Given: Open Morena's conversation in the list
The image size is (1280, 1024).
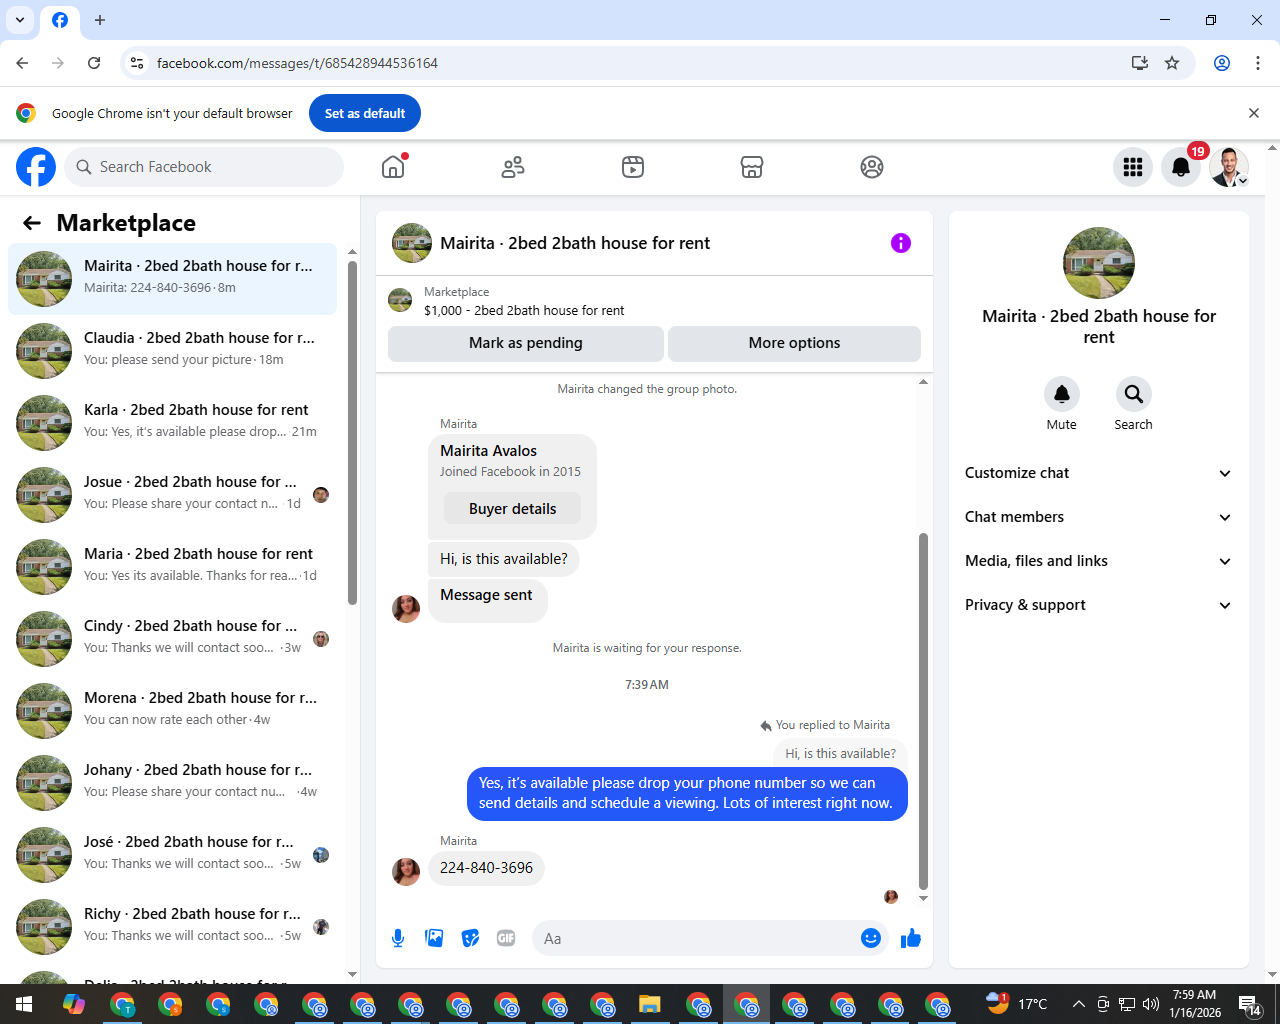Looking at the screenshot, I should coord(172,710).
